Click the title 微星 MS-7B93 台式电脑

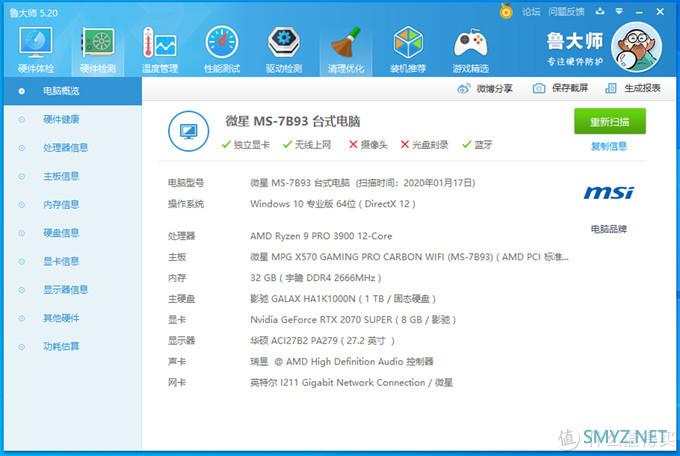(293, 121)
